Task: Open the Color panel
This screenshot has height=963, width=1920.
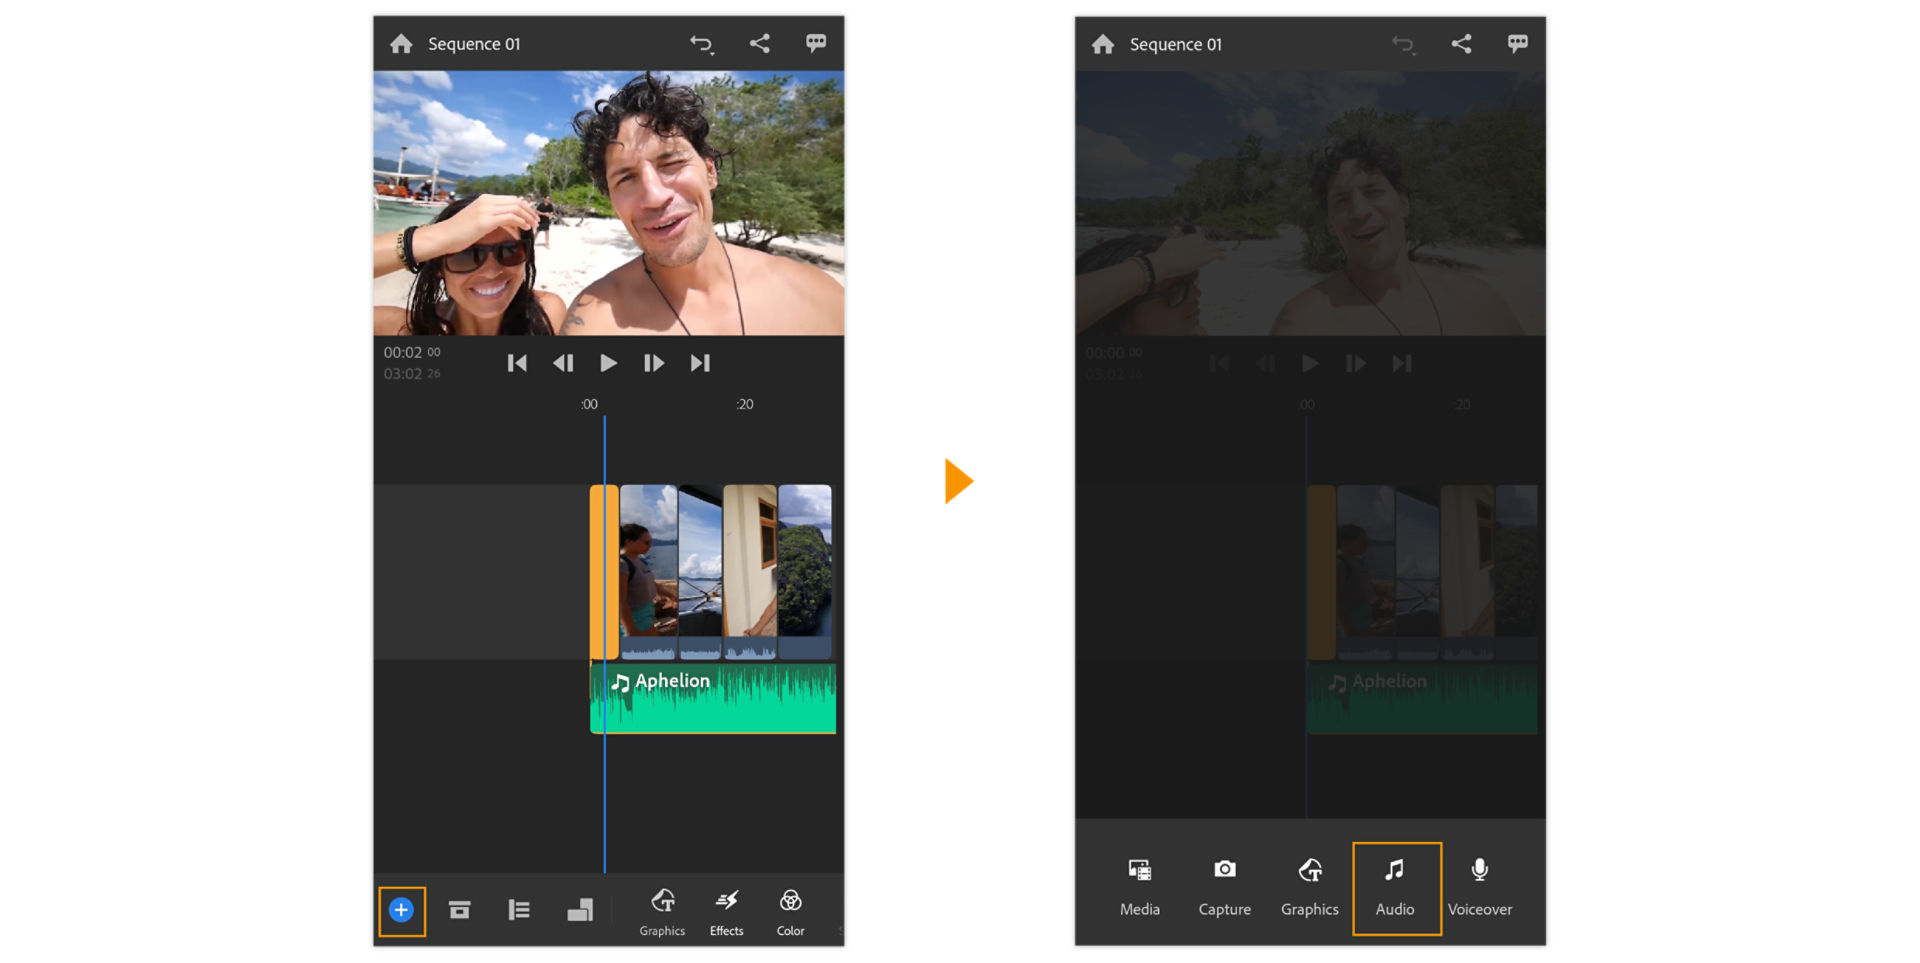Action: point(791,912)
